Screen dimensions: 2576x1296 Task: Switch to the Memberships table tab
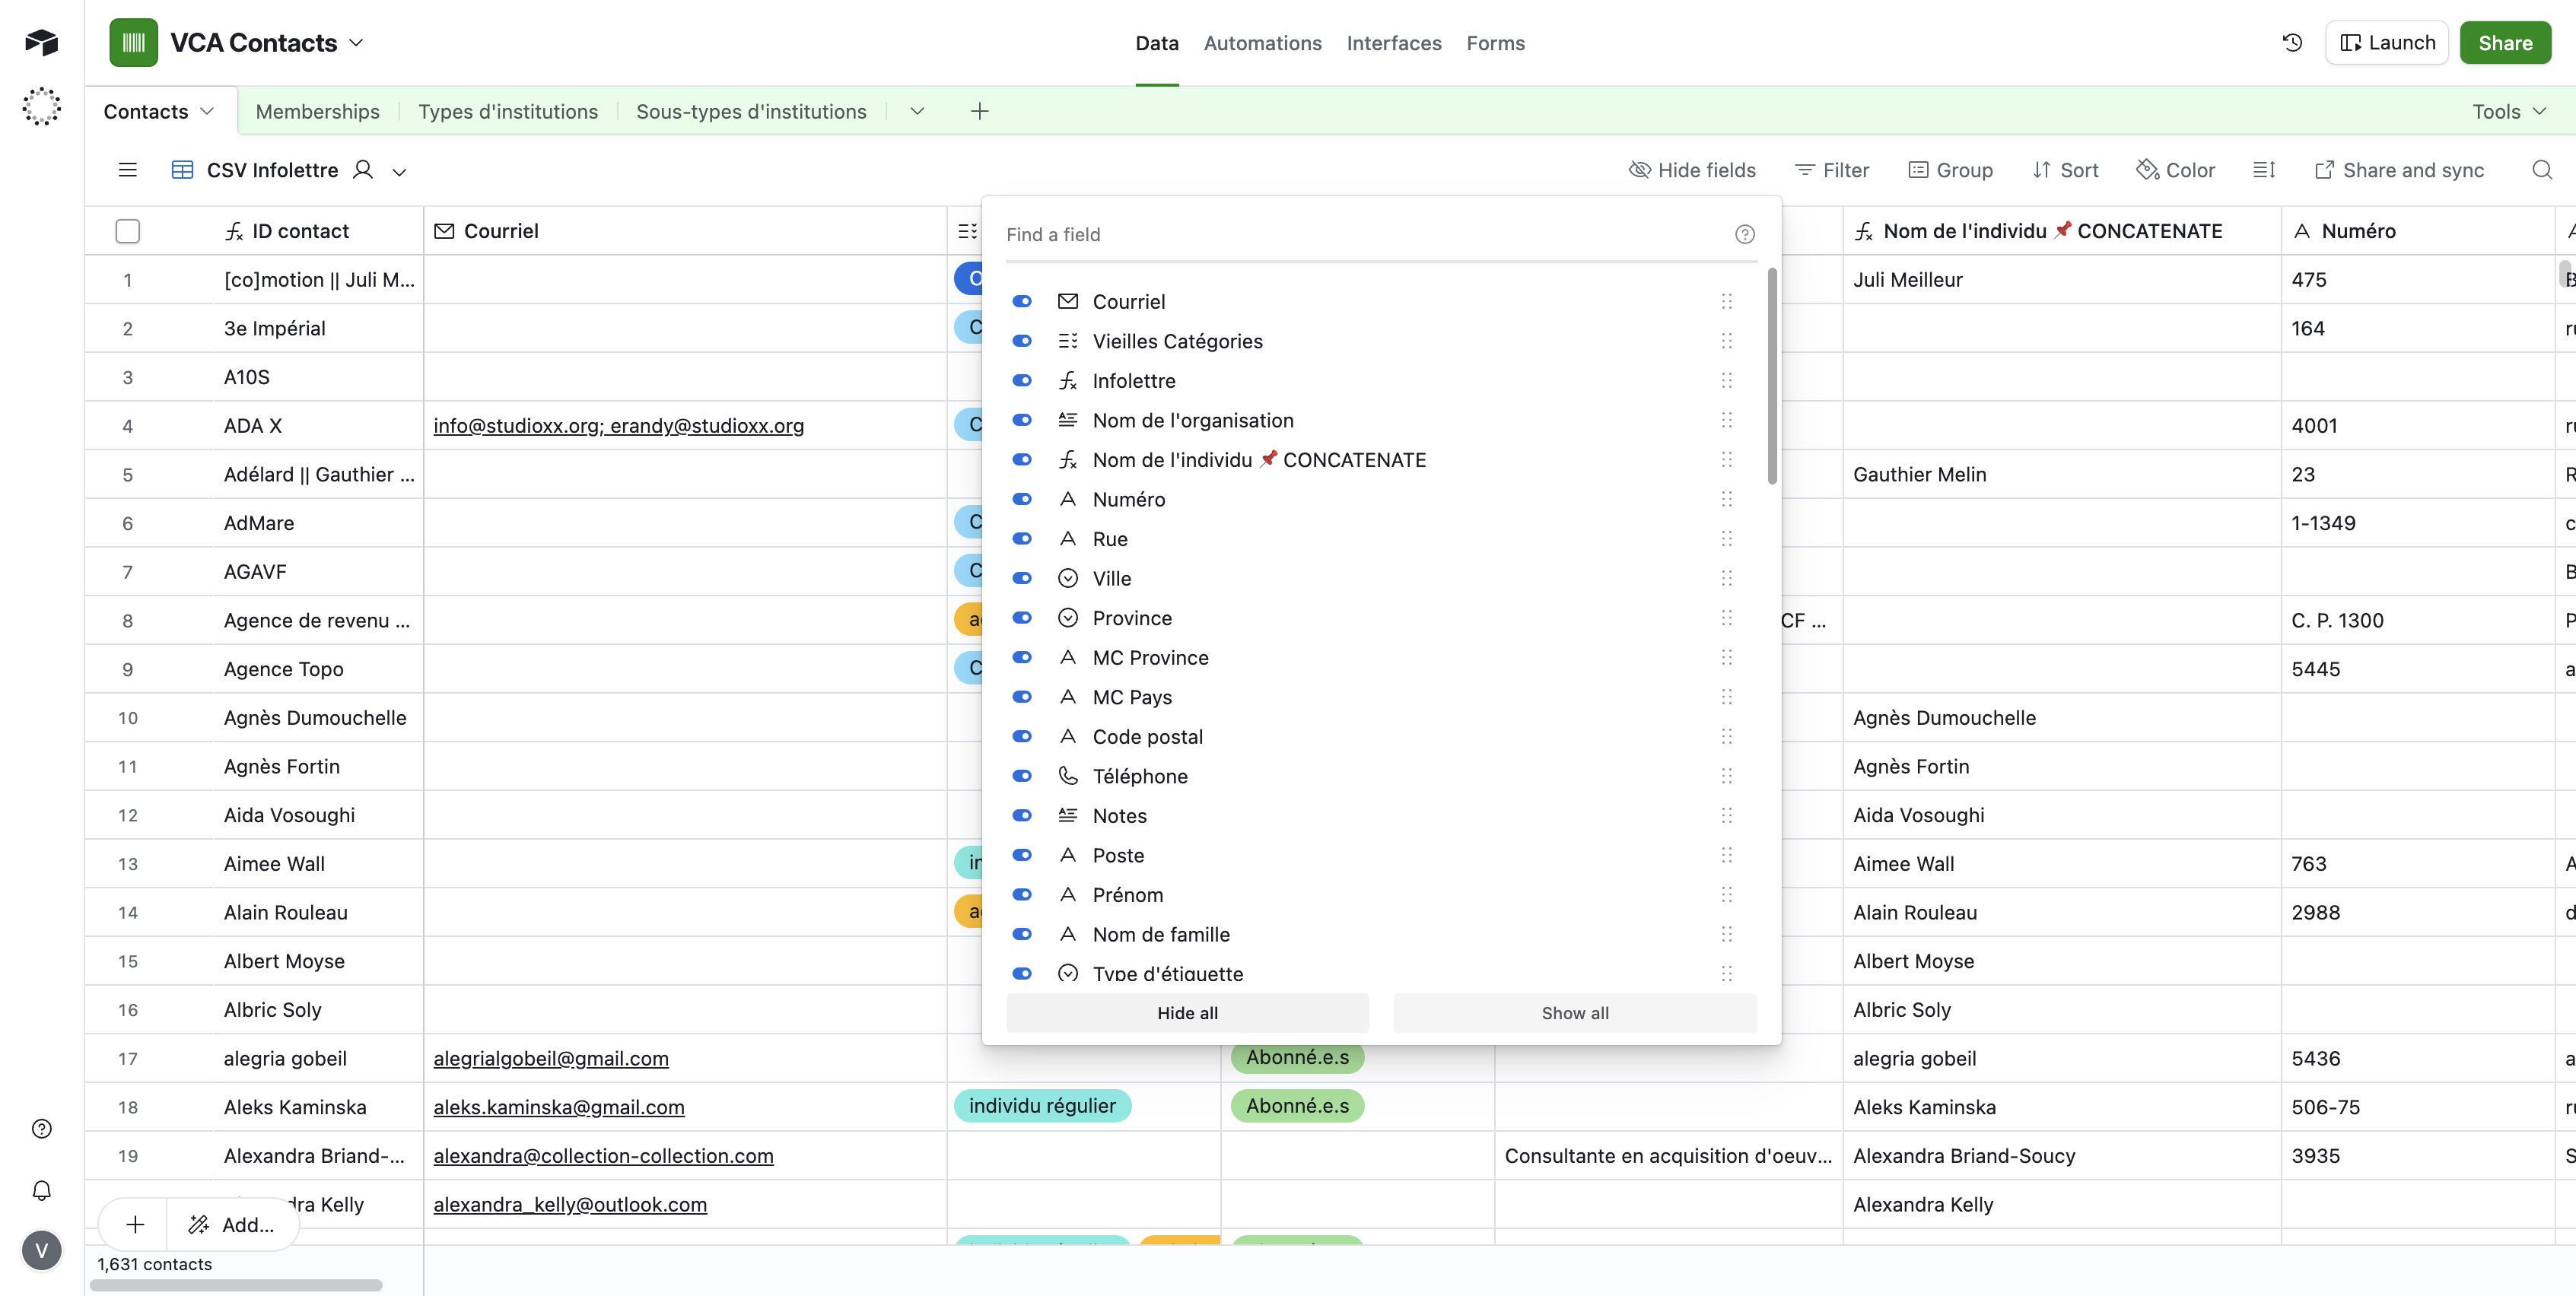(317, 111)
